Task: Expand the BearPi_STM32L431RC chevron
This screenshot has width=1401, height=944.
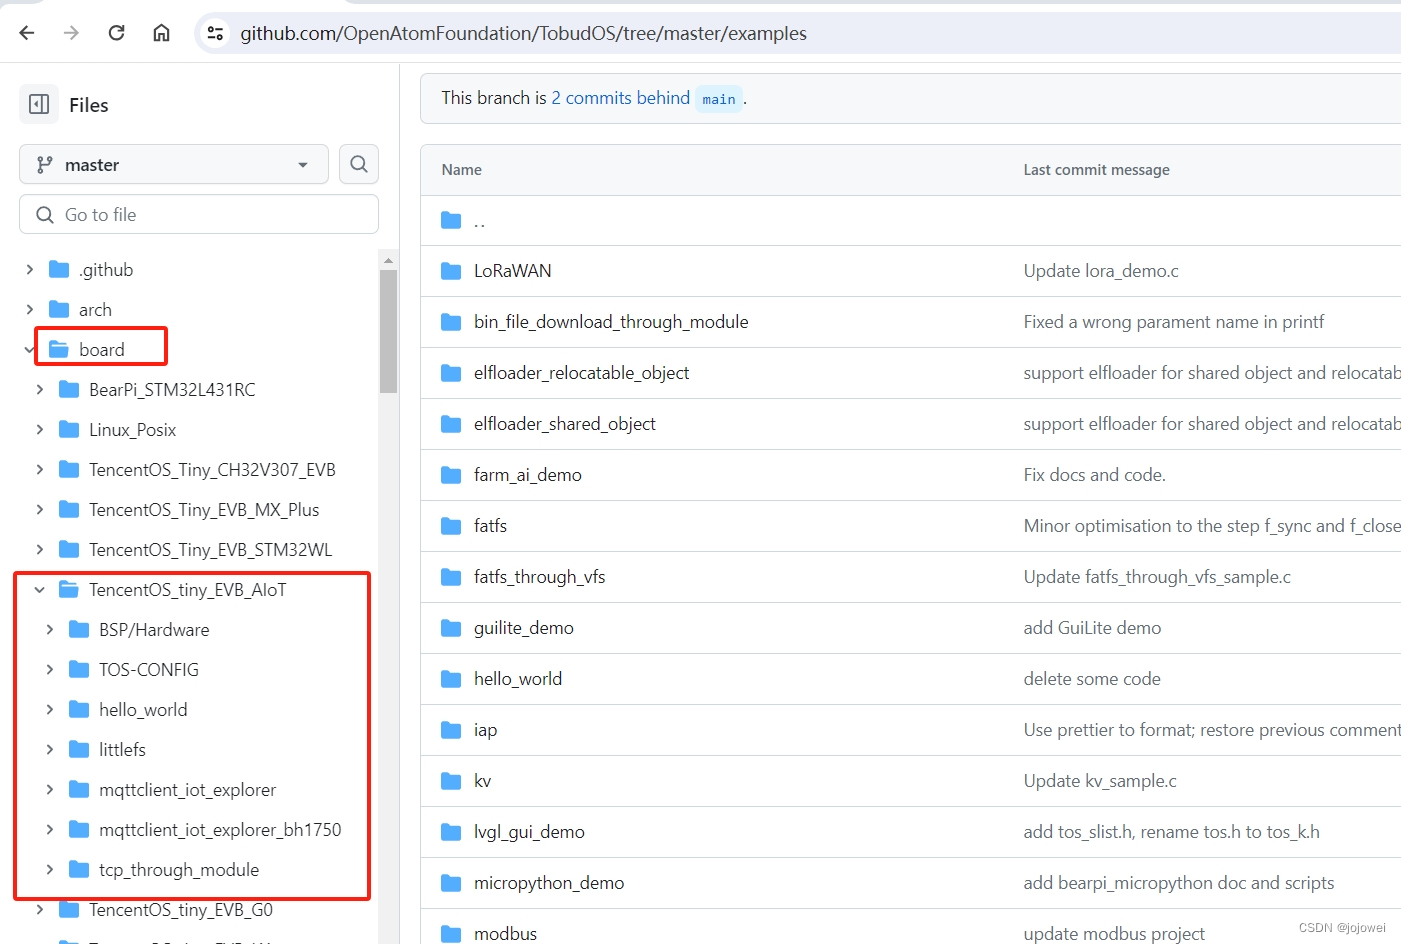Action: pyautogui.click(x=40, y=389)
